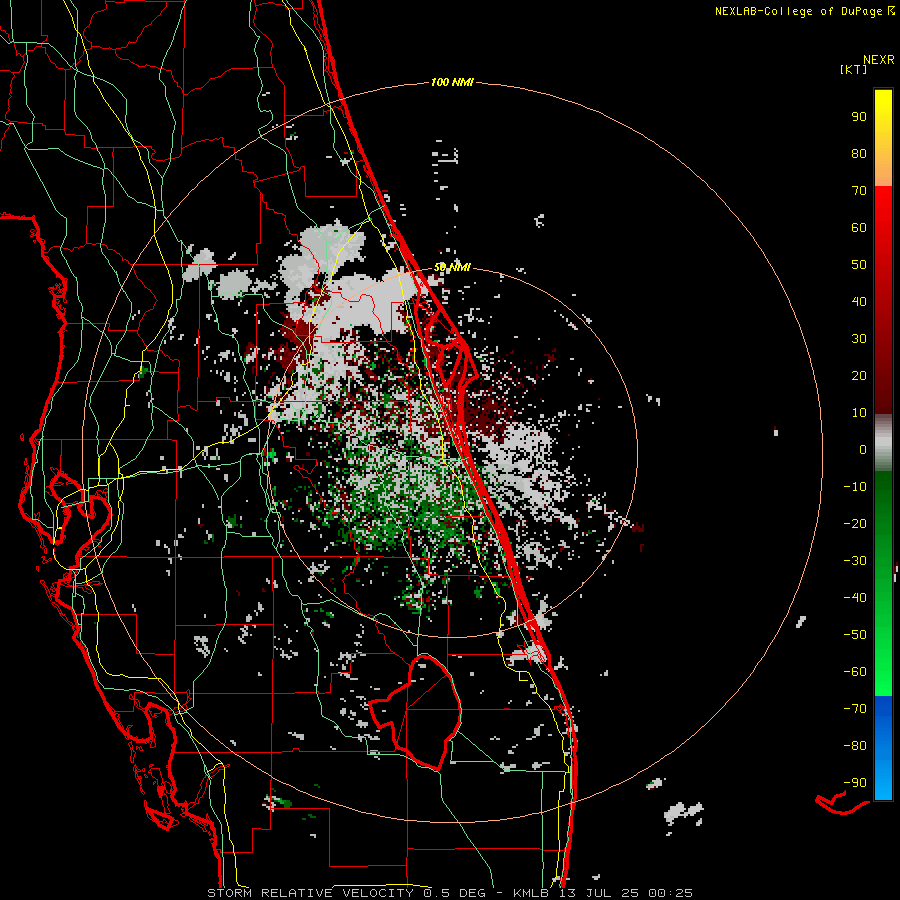Click the KMLB station identifier
900x900 pixels.
point(531,893)
